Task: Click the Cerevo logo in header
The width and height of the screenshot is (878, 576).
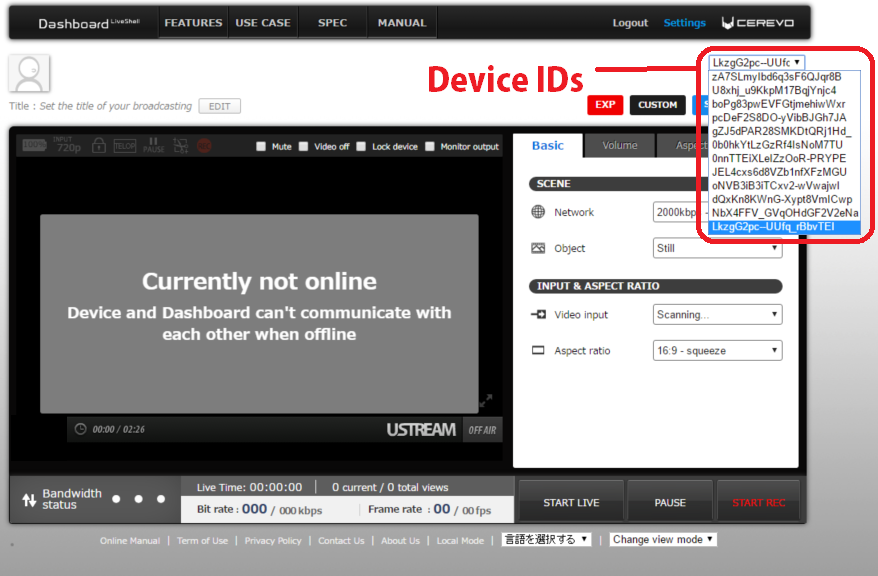Action: click(x=758, y=23)
